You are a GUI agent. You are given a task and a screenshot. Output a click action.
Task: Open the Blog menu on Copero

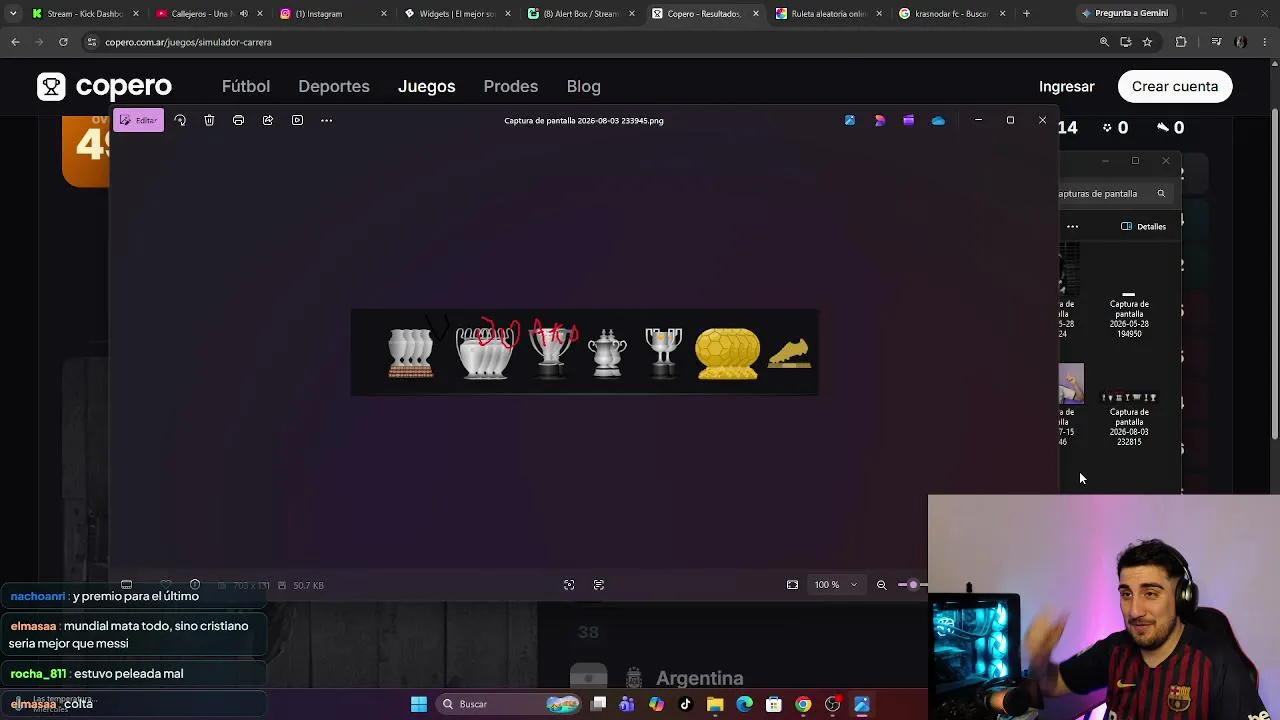584,86
